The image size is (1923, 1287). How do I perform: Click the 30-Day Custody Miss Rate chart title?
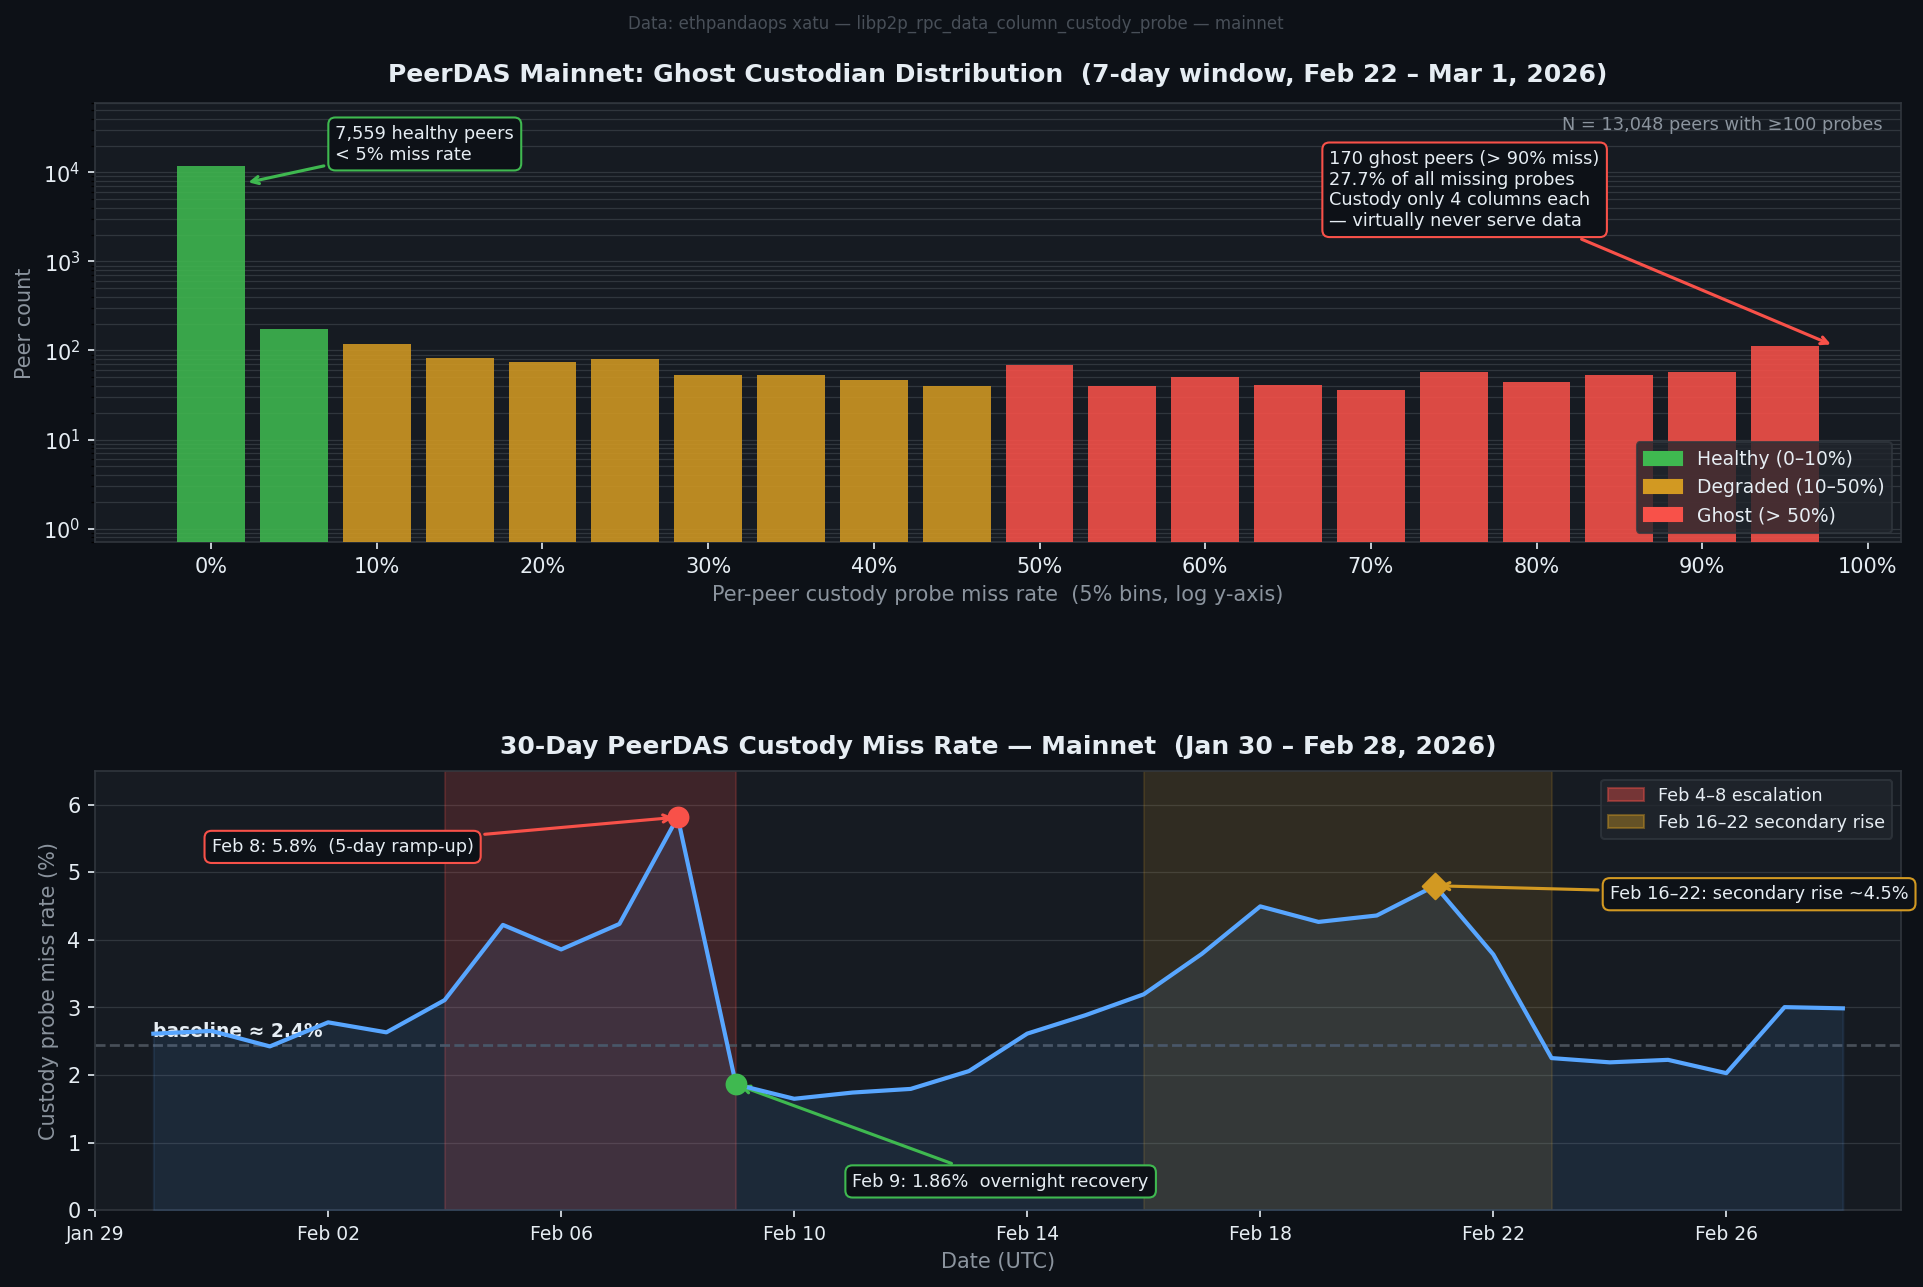pos(998,745)
